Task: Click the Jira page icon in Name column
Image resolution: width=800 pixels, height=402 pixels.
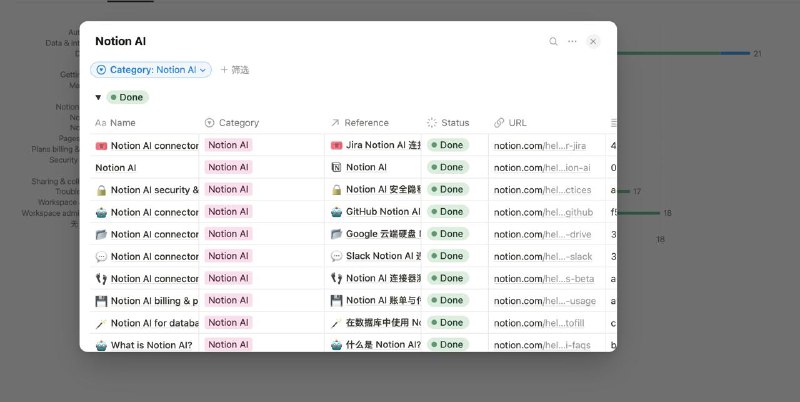Action: (x=101, y=146)
